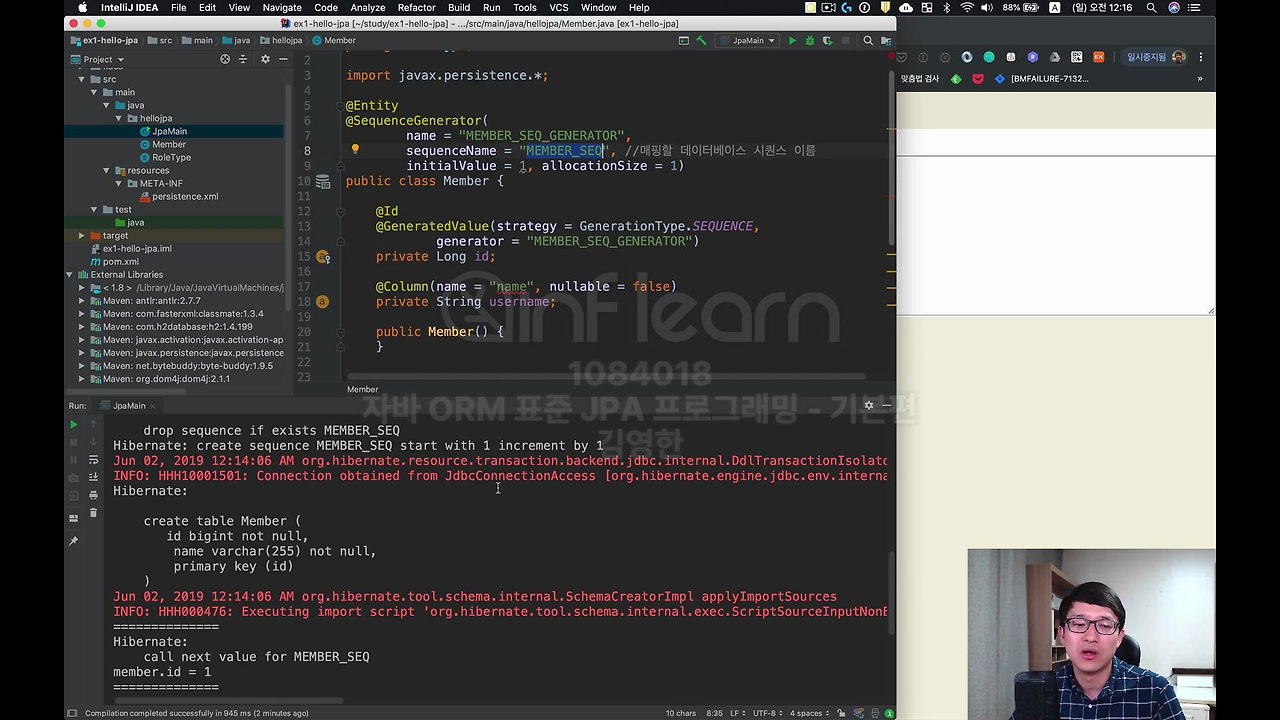Toggle tool window buttons icon in status bar
This screenshot has height=720, width=1280.
coord(71,713)
